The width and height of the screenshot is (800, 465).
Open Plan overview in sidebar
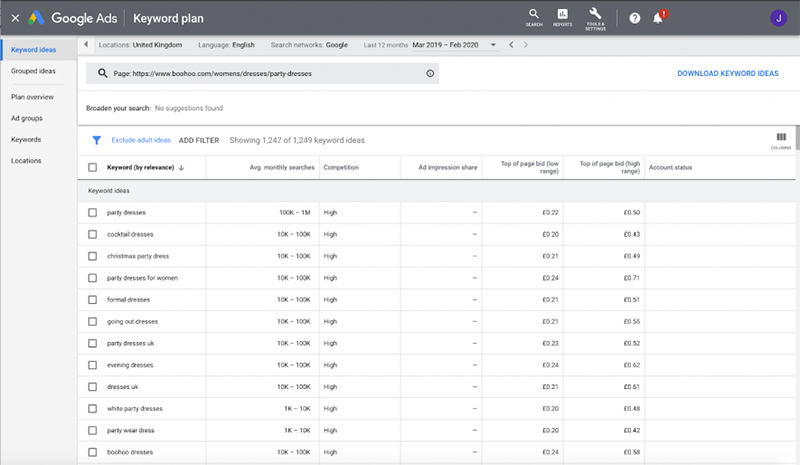[x=32, y=97]
